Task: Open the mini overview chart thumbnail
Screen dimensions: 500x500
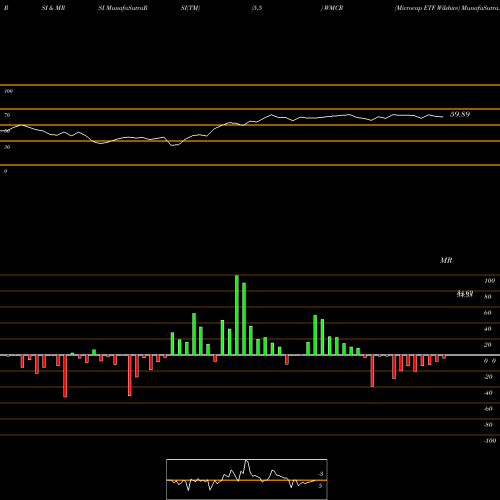Action: (x=247, y=479)
